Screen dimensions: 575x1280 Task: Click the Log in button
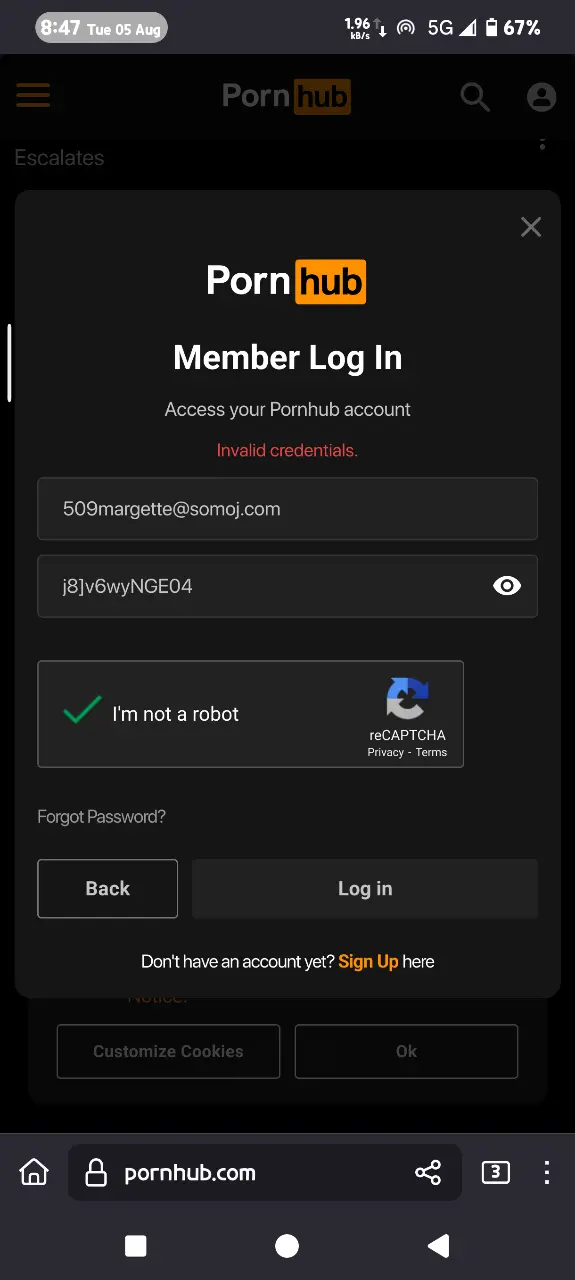click(365, 888)
